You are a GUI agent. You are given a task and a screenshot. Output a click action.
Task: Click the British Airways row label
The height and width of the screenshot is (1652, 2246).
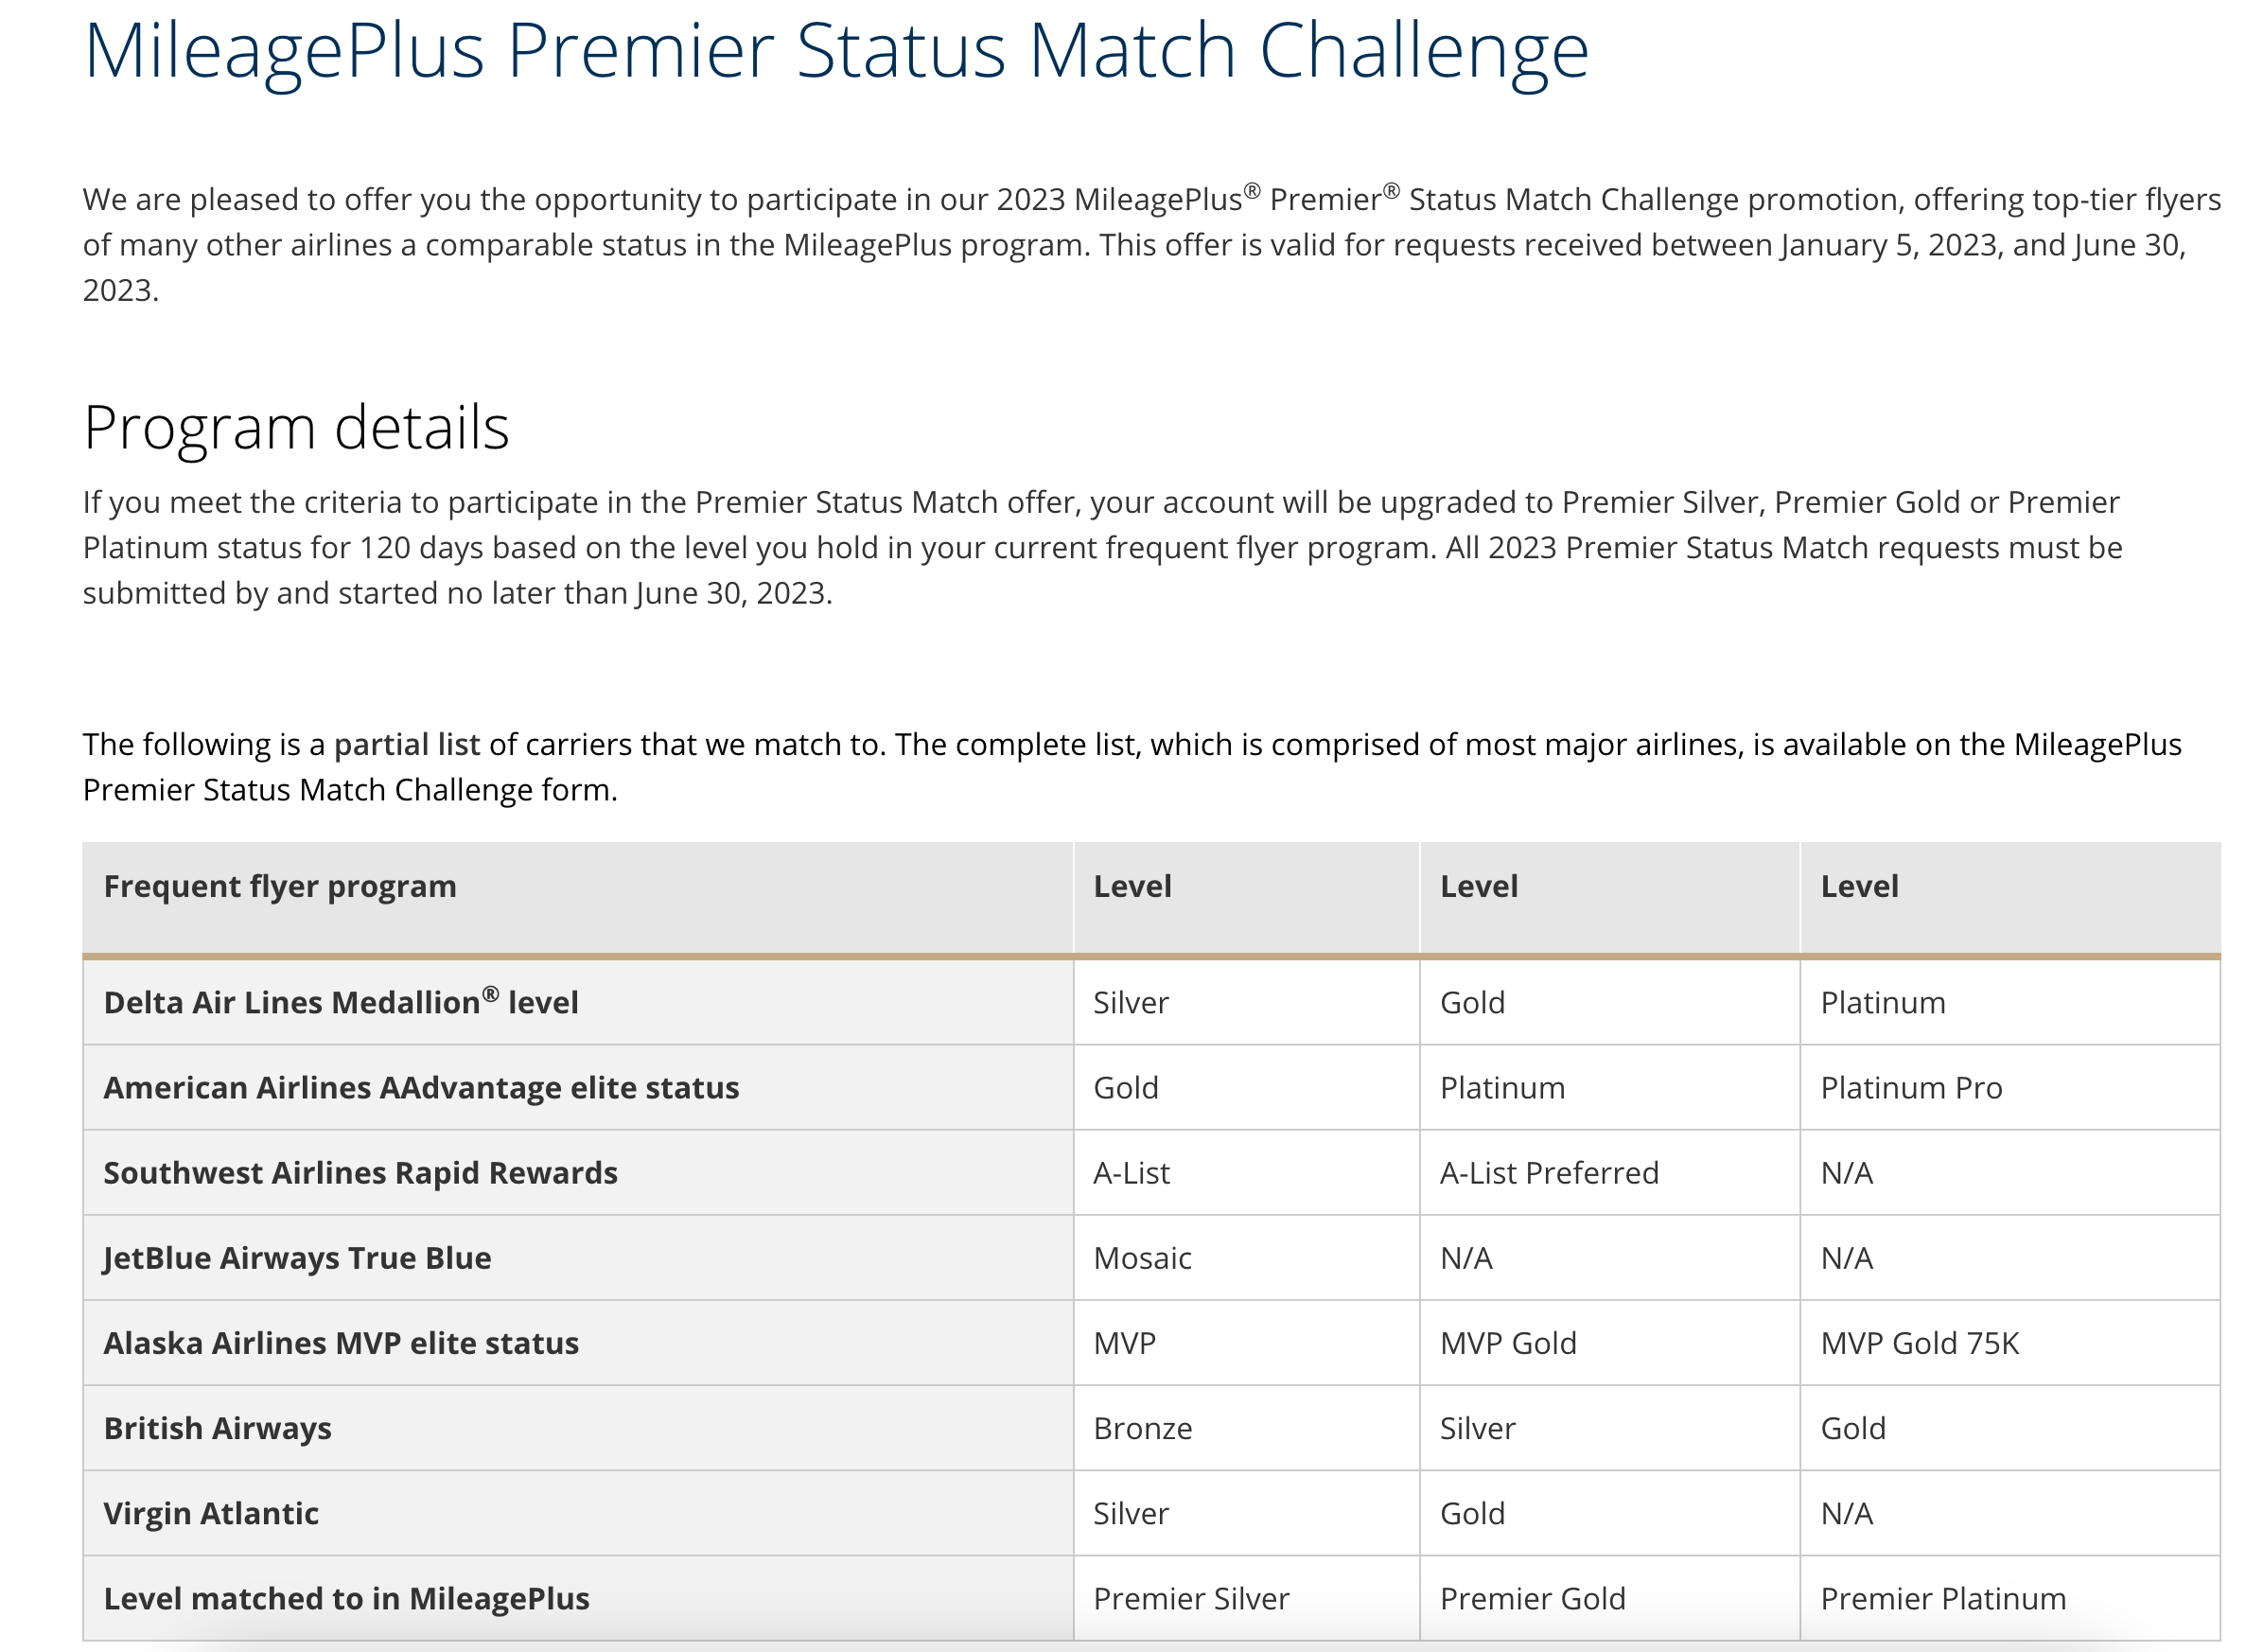217,1428
